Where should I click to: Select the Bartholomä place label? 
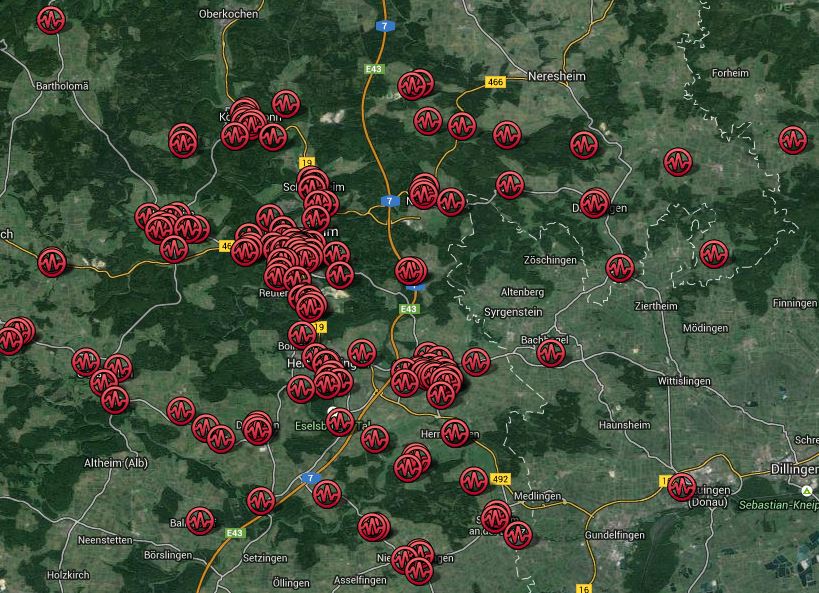62,86
